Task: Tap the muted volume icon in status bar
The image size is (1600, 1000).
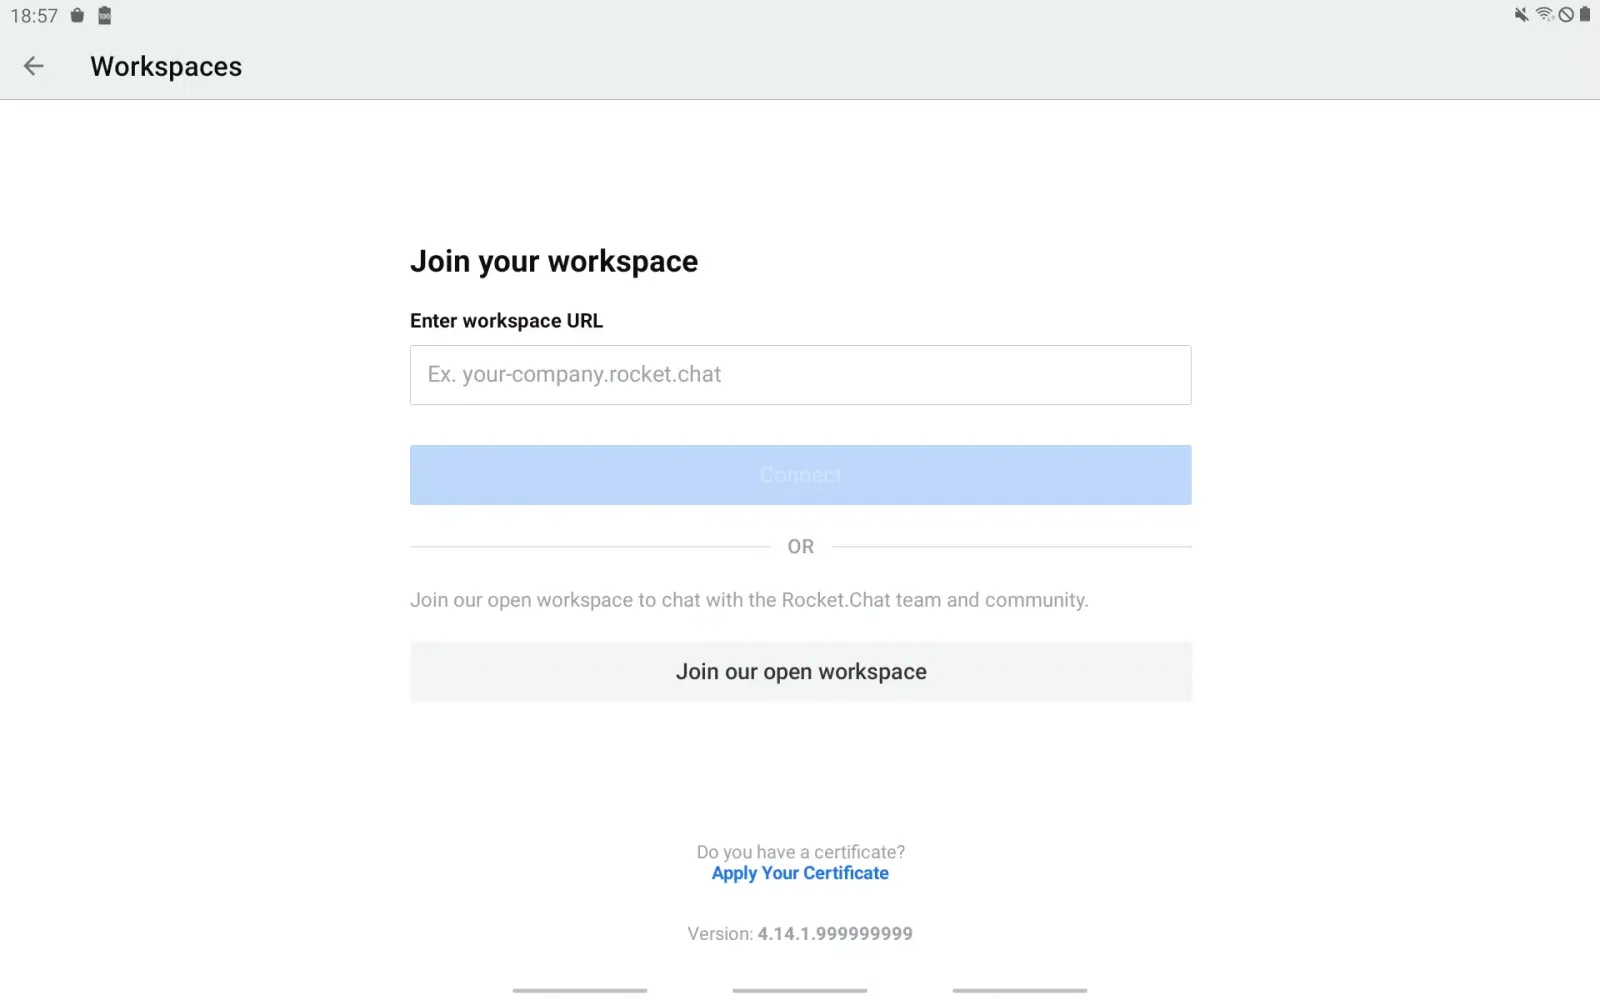Action: point(1519,15)
